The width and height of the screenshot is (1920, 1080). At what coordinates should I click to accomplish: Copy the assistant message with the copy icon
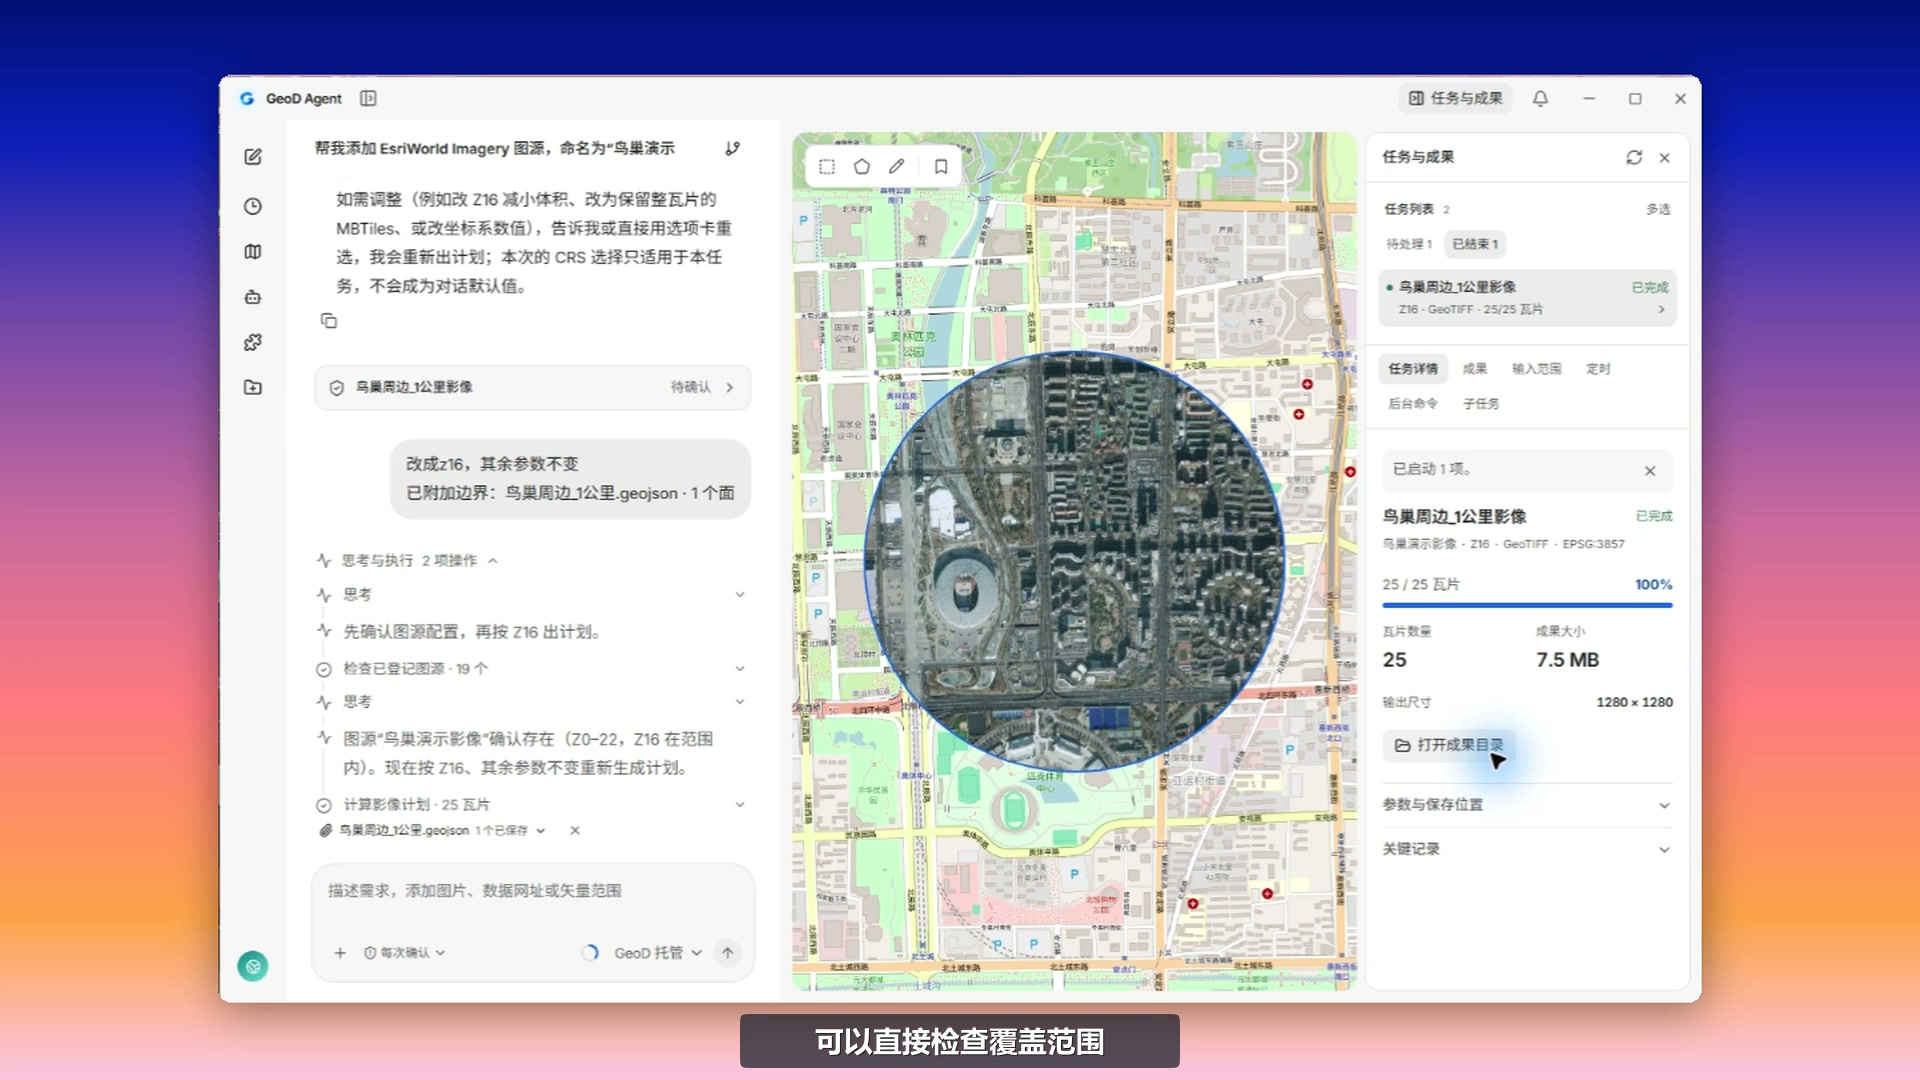click(x=329, y=321)
